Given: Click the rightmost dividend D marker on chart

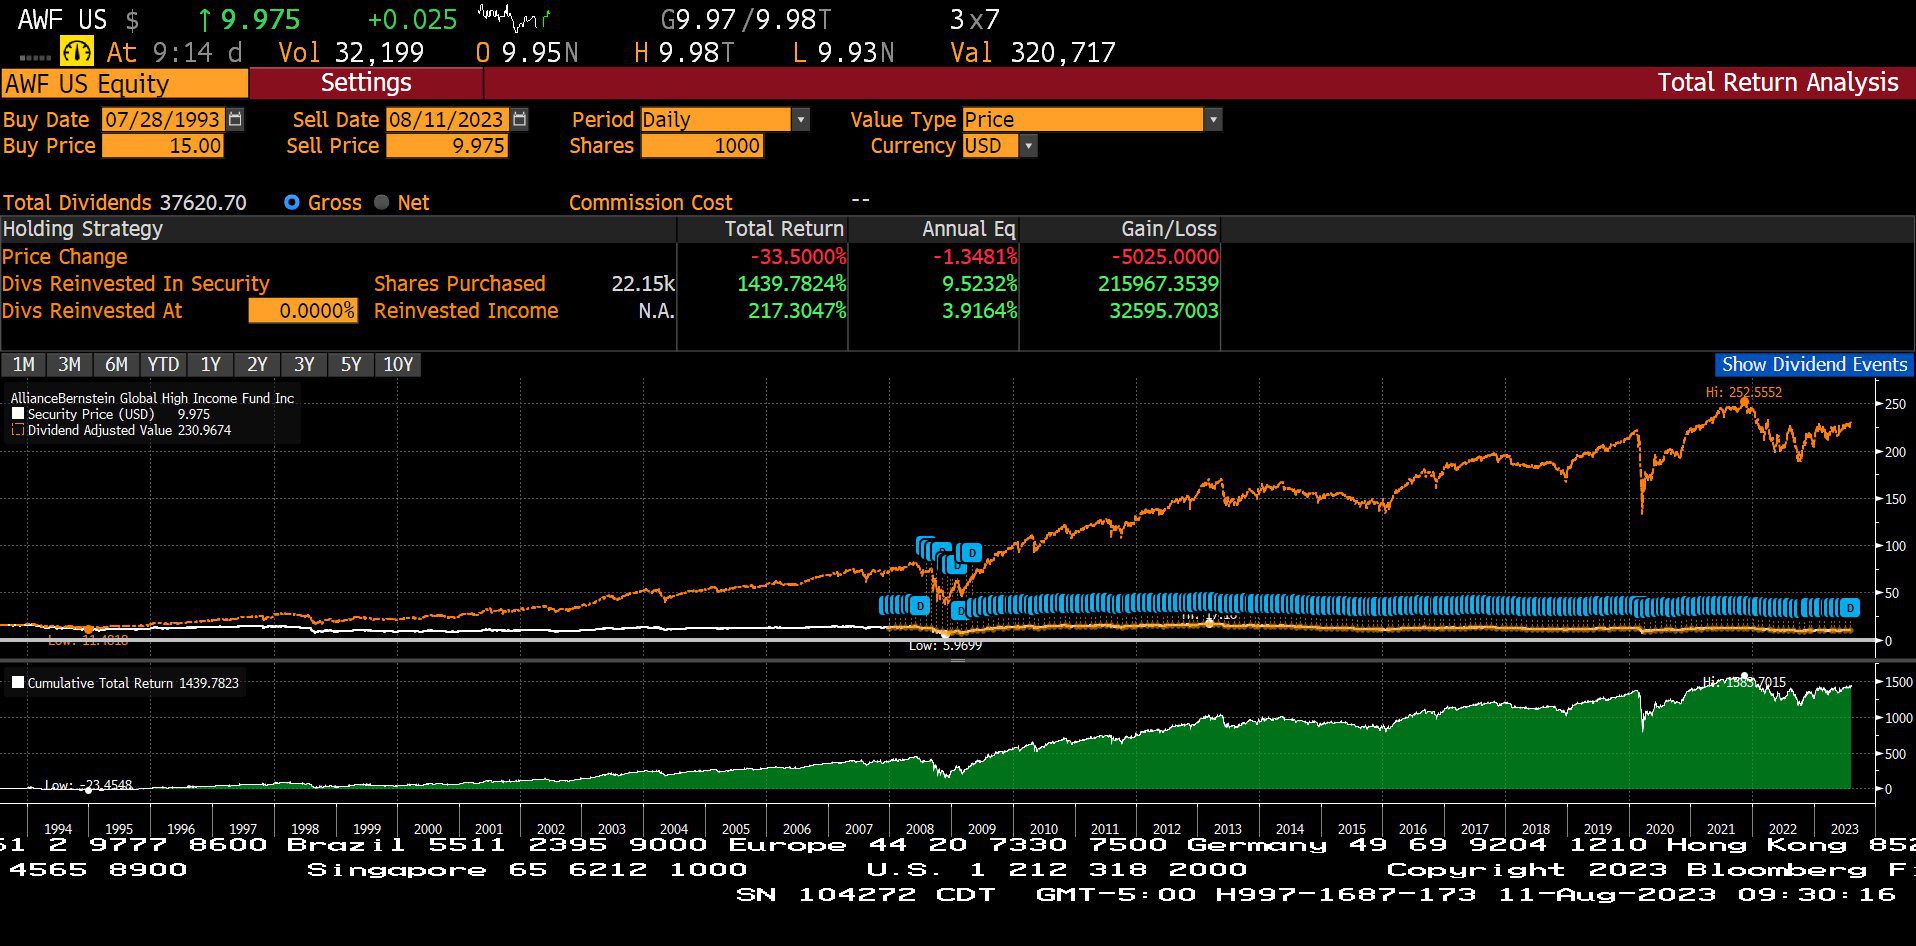Looking at the screenshot, I should pyautogui.click(x=1850, y=607).
